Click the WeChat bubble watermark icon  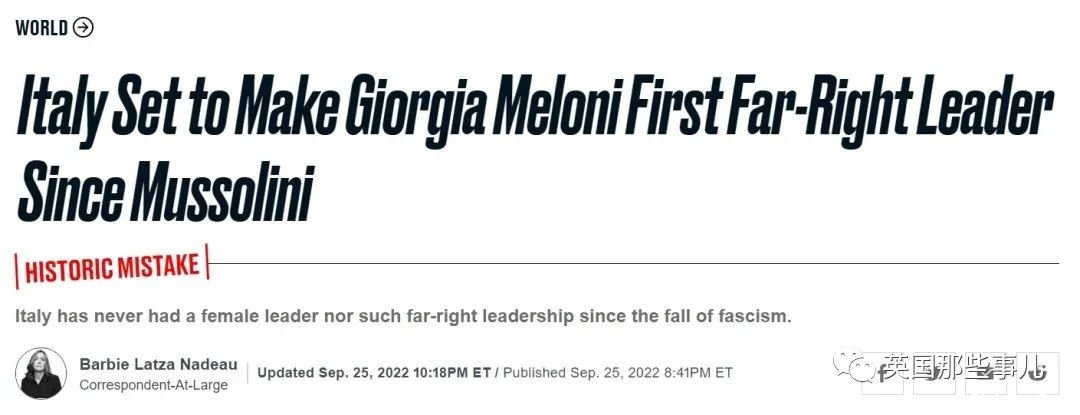click(x=854, y=365)
